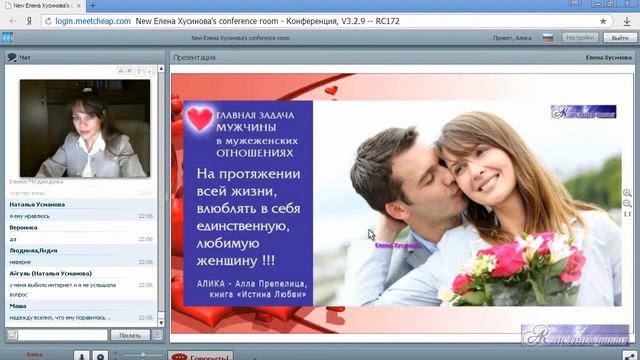640x360 pixels.
Task: Click the Выйти logout button
Action: [620, 38]
